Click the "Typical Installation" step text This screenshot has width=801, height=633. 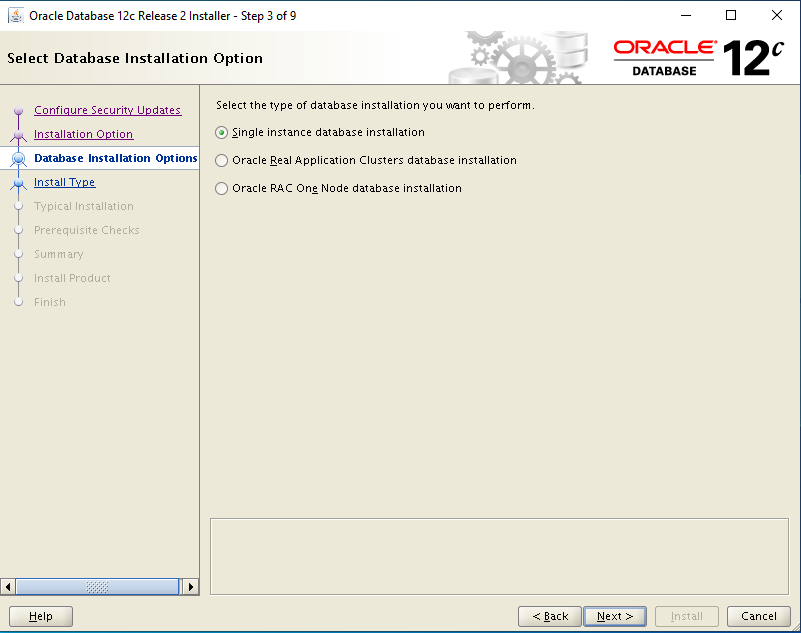click(84, 206)
